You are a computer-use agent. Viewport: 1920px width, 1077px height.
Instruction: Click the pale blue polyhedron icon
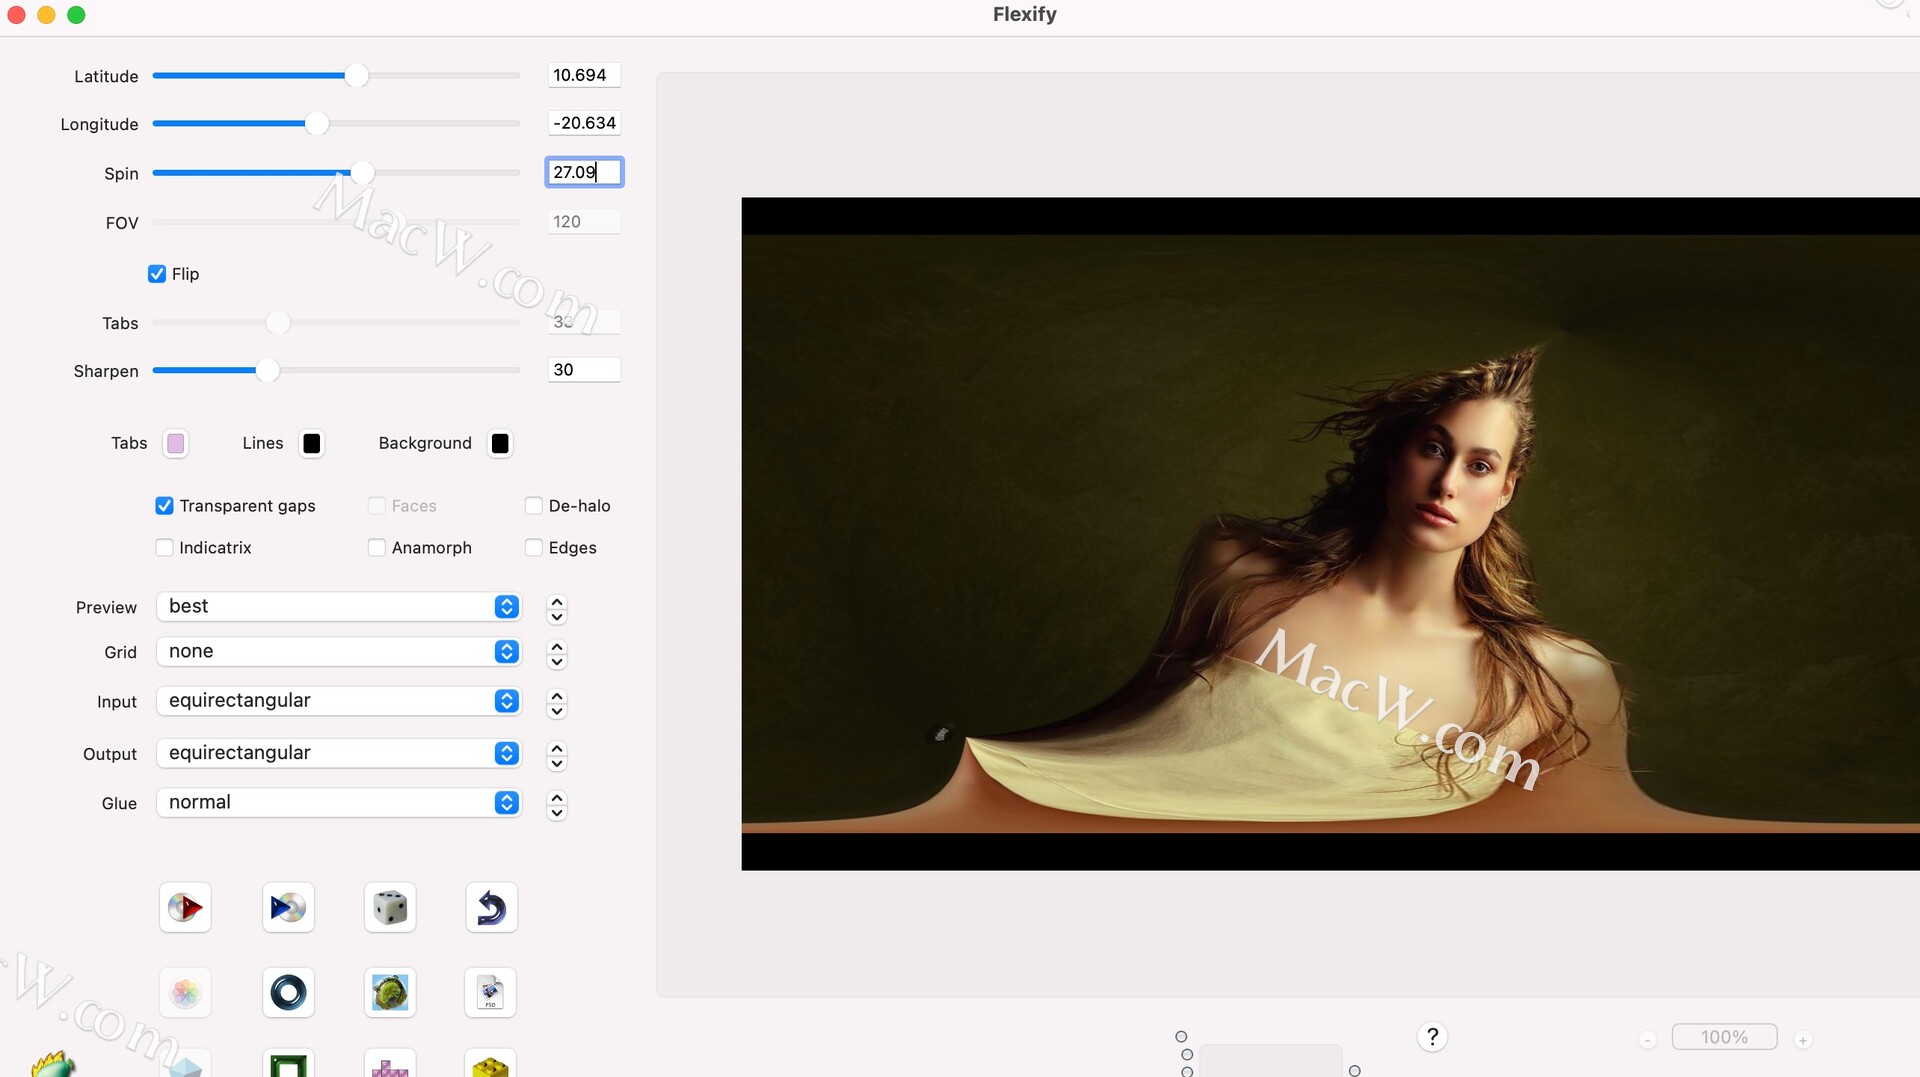click(185, 1064)
